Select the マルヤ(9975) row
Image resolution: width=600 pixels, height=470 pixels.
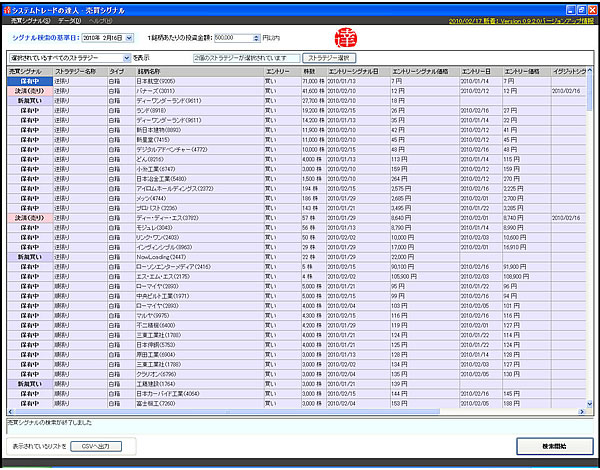297,315
